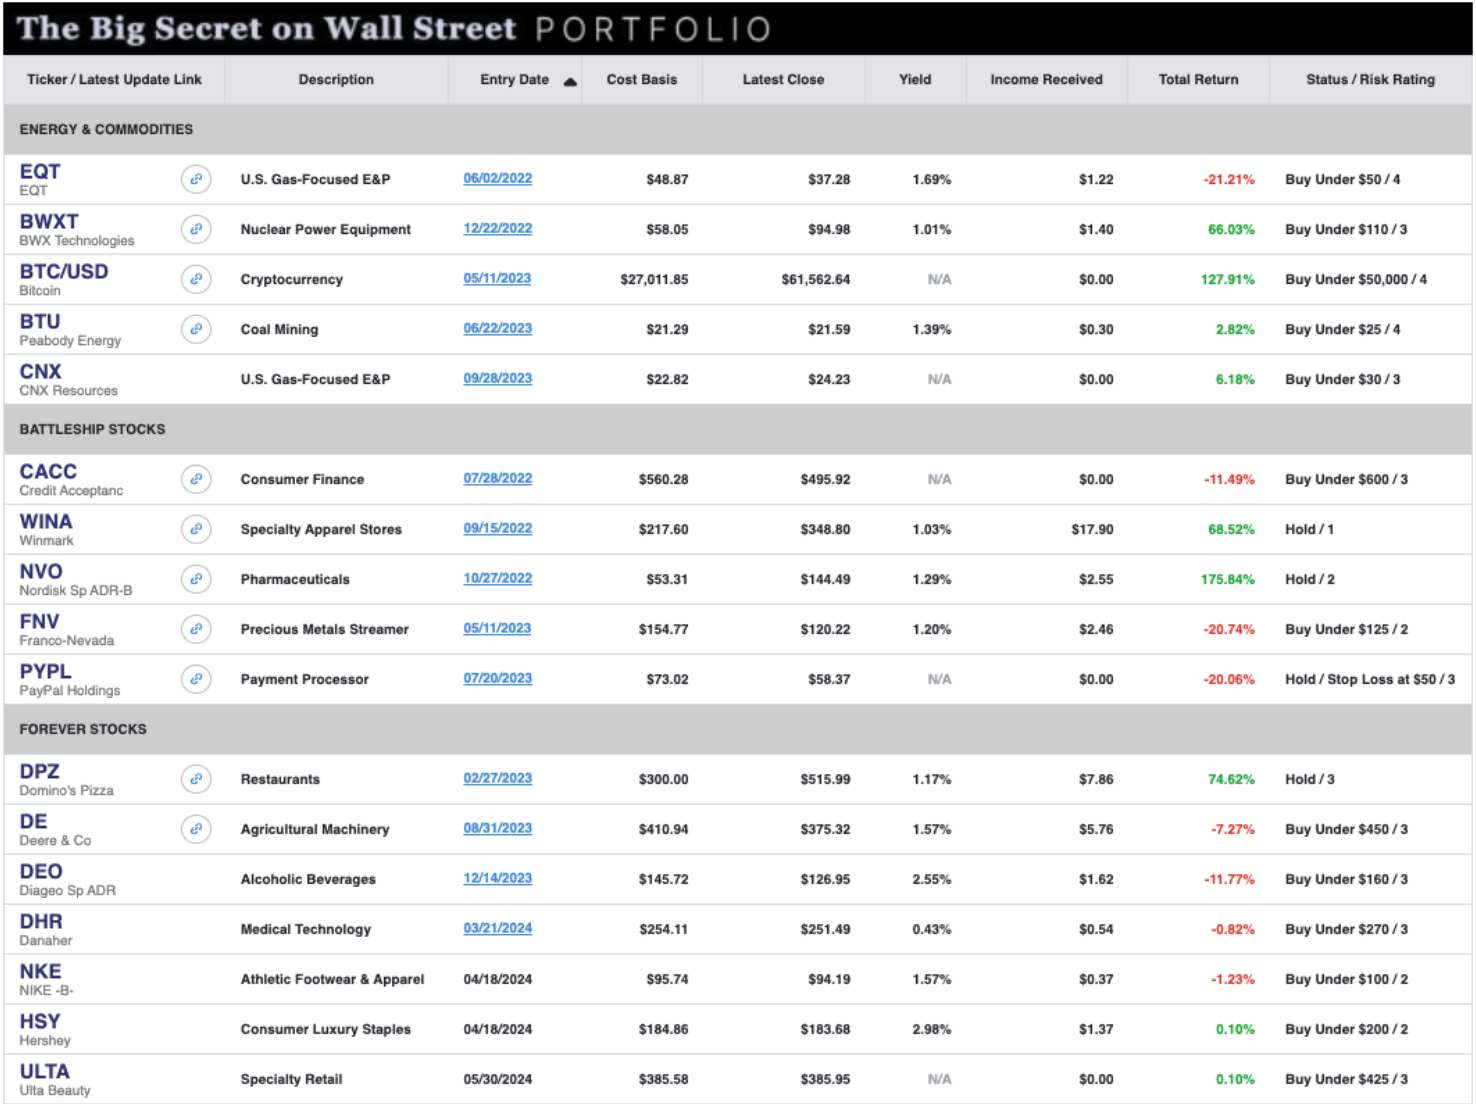Viewport: 1476px width, 1104px height.
Task: Click the 175.84% total return value
Action: coord(1227,579)
